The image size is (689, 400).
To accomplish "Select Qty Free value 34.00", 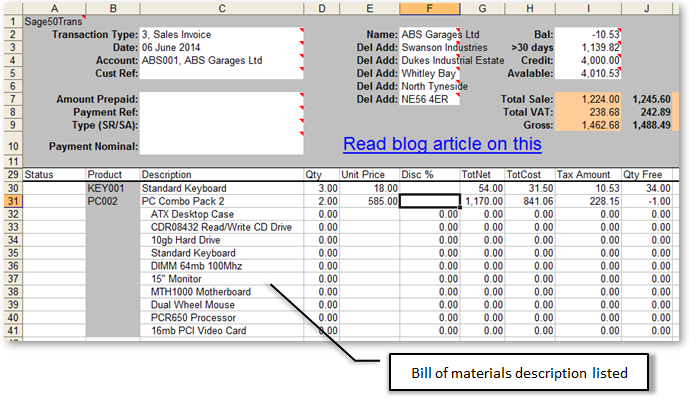I will [647, 189].
